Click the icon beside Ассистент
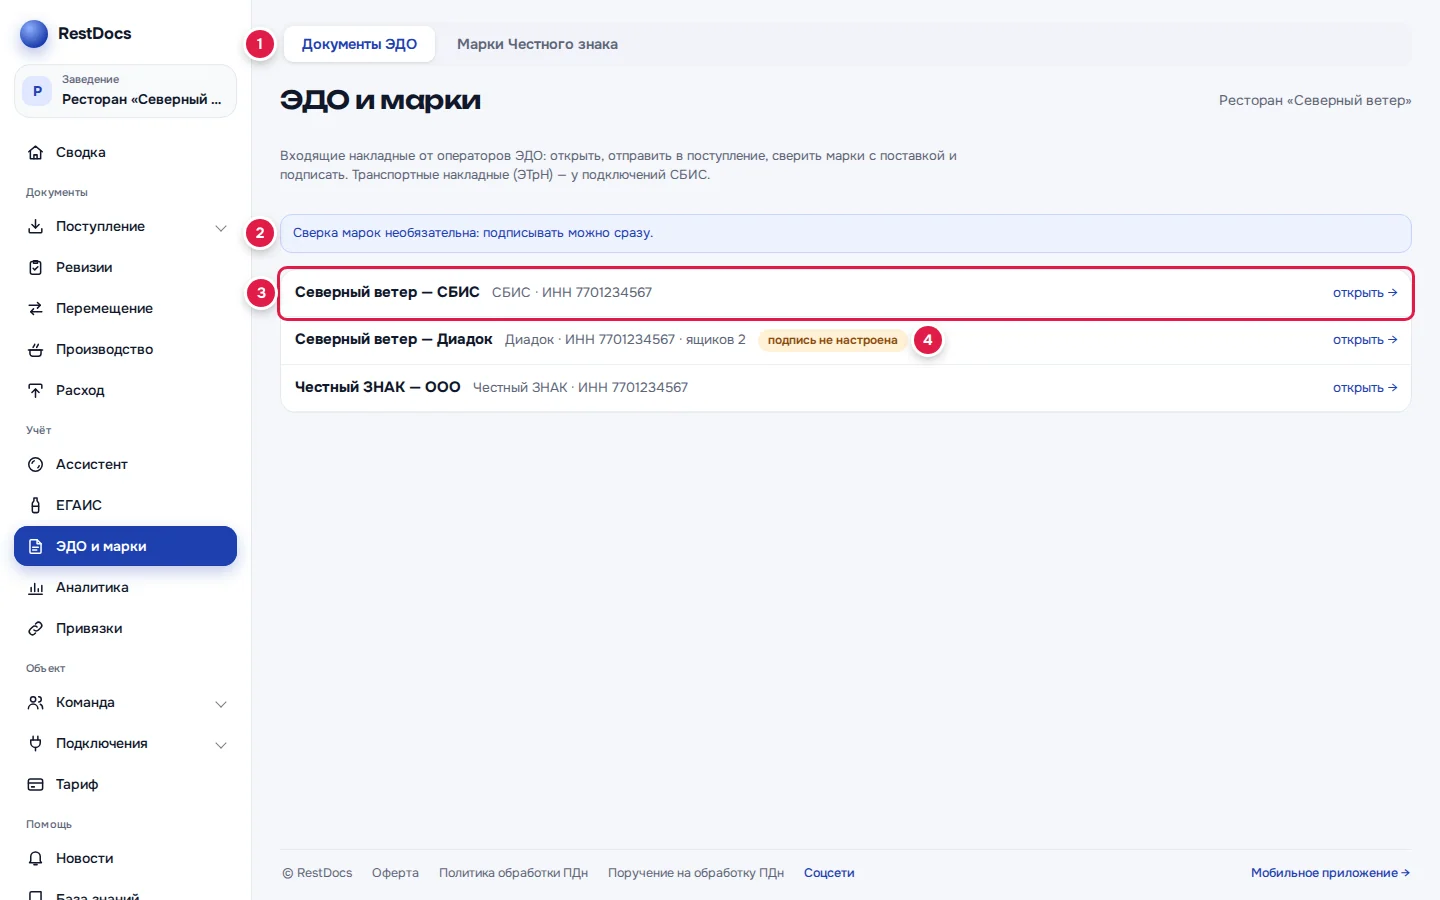Screen dimensions: 1440x900 (x=36, y=465)
